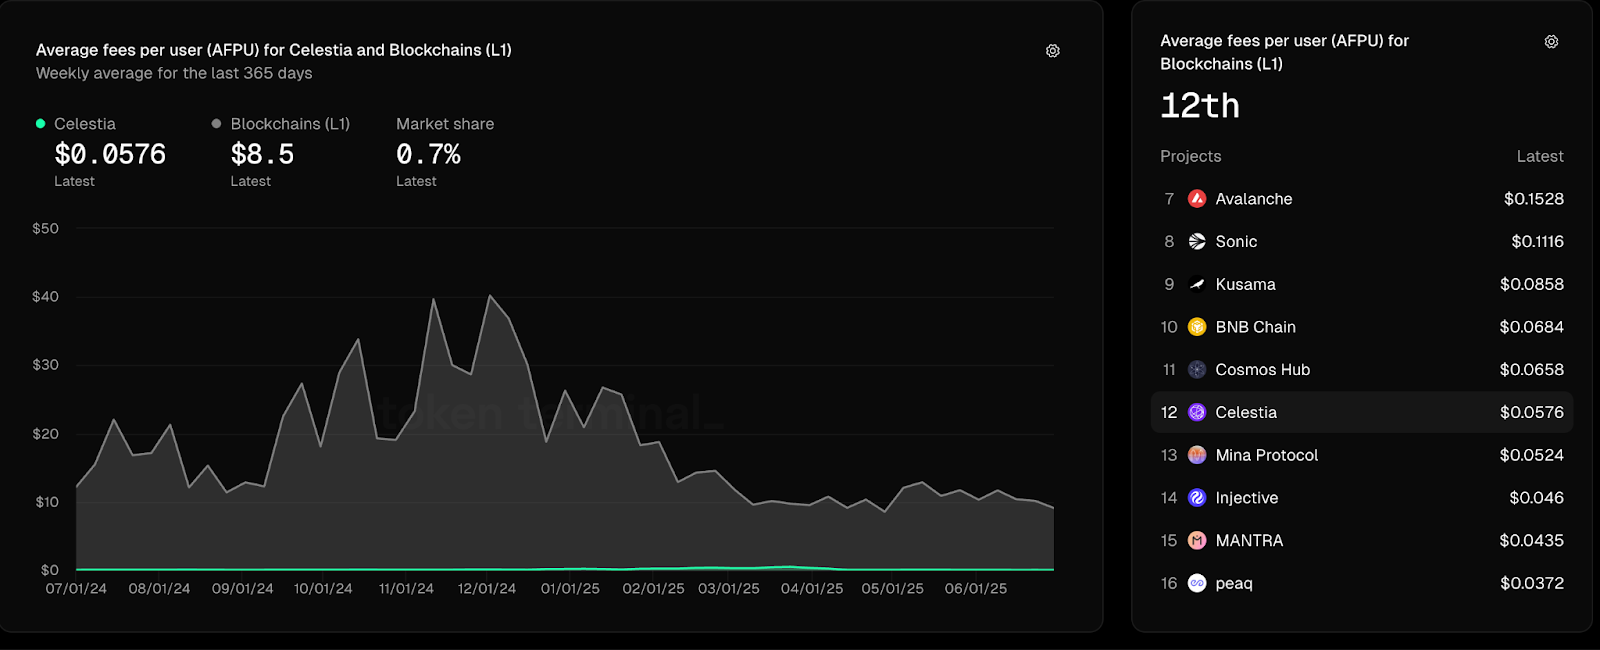The height and width of the screenshot is (650, 1600).
Task: Click Cosmos Hub's $0.0658 value
Action: 1532,370
